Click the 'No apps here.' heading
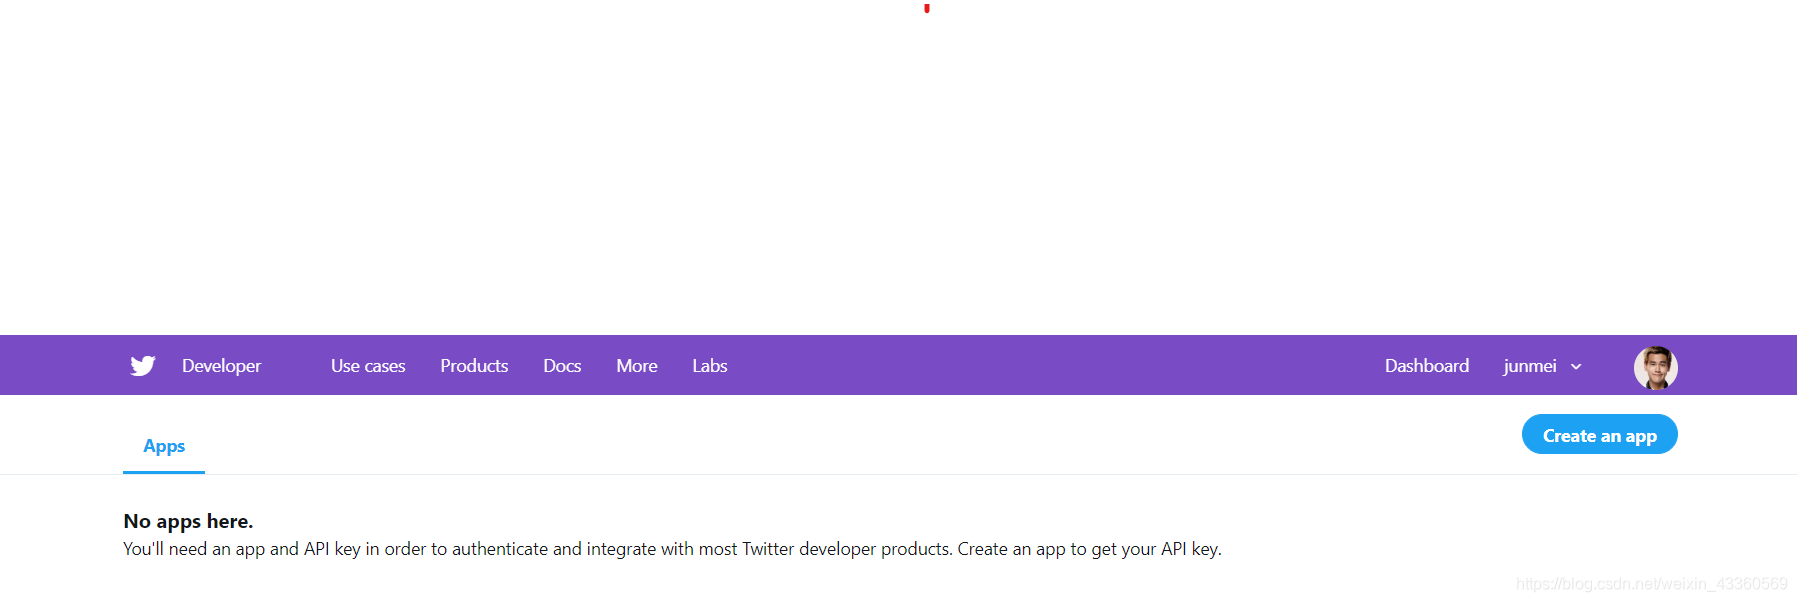Screen dimensions: 1797x602 188,521
